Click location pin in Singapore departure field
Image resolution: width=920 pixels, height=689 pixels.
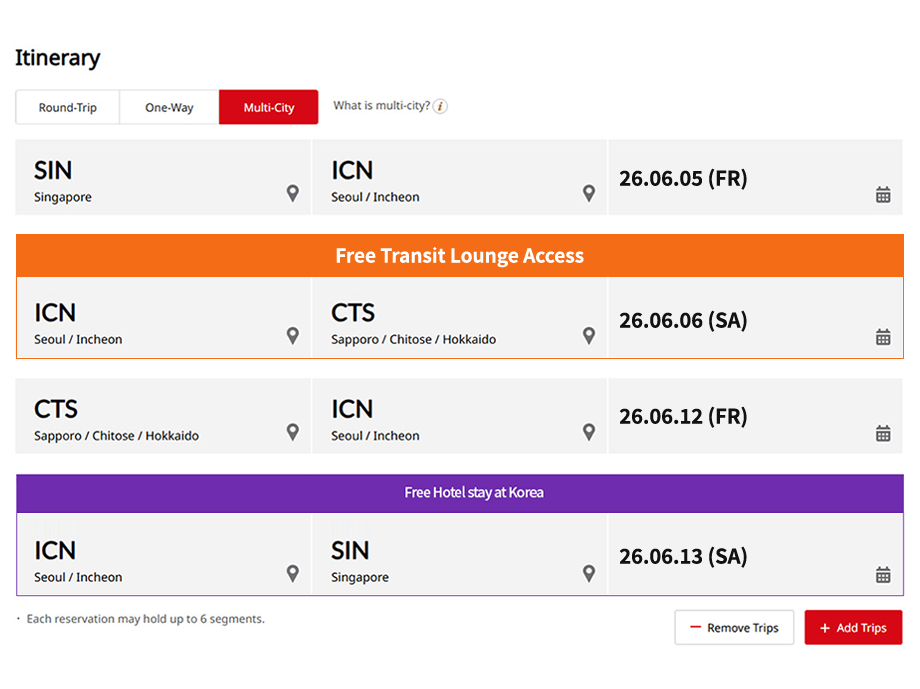pos(292,193)
